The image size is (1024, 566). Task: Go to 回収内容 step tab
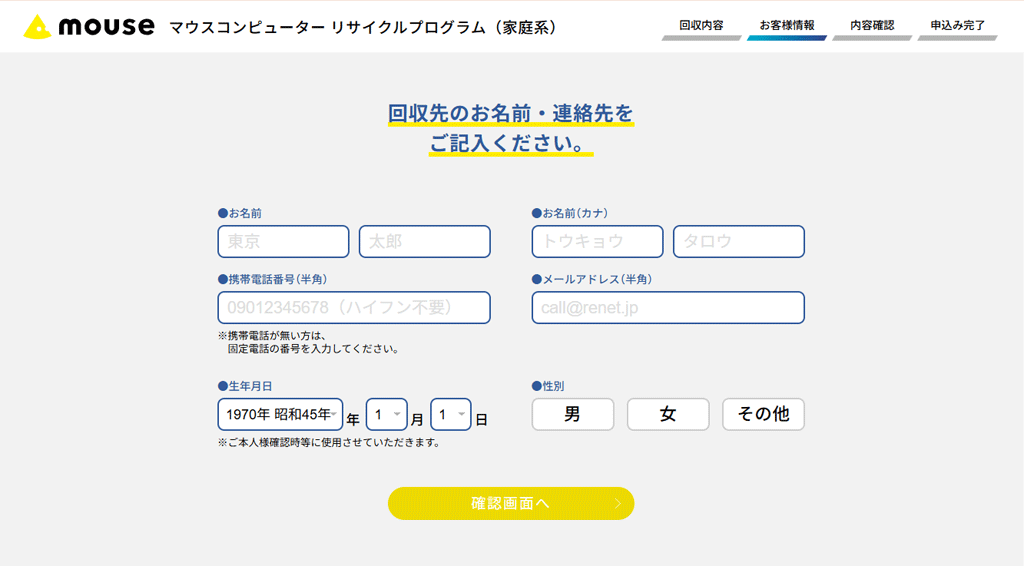[701, 26]
